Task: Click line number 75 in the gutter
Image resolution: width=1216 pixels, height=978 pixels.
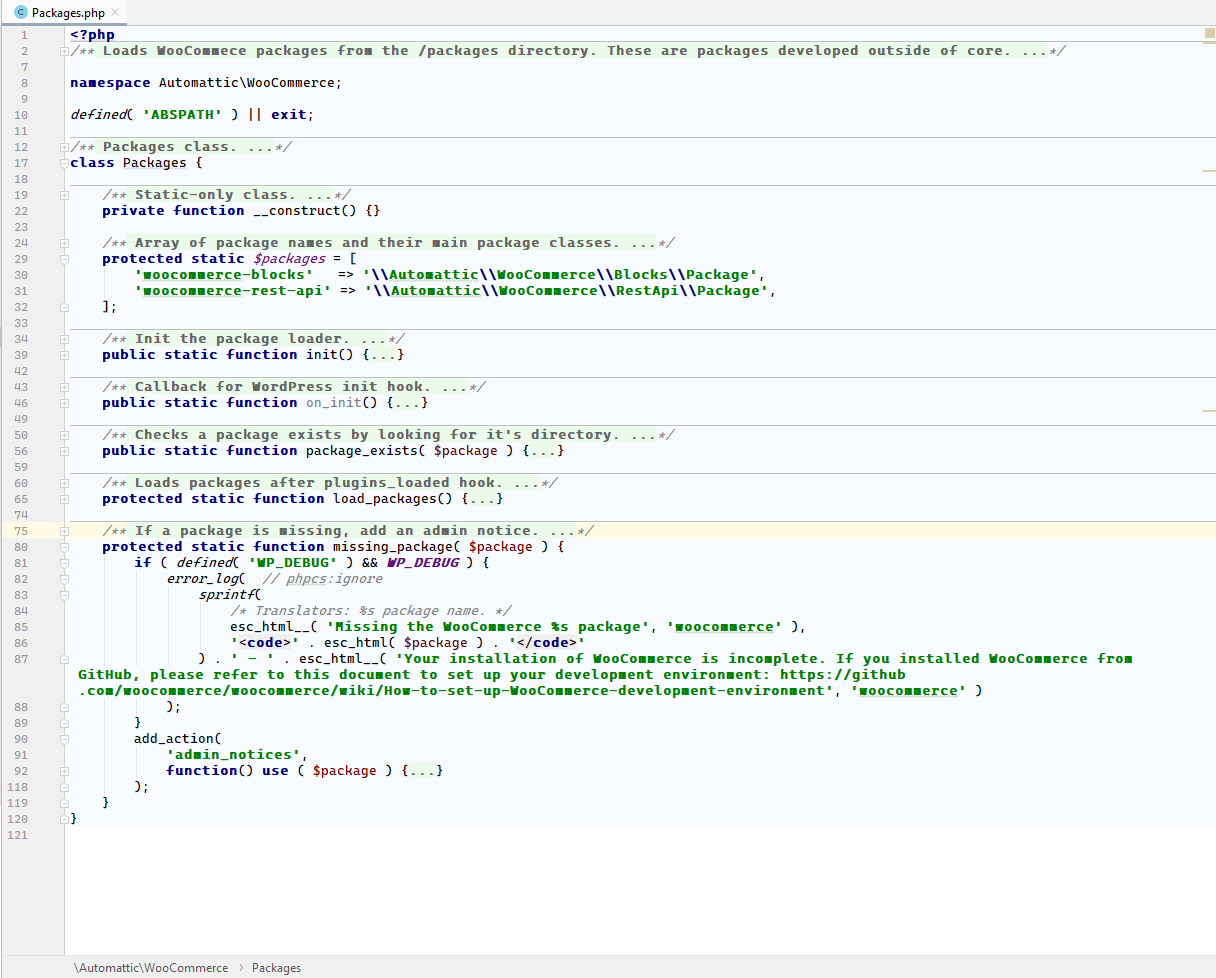Action: tap(22, 531)
